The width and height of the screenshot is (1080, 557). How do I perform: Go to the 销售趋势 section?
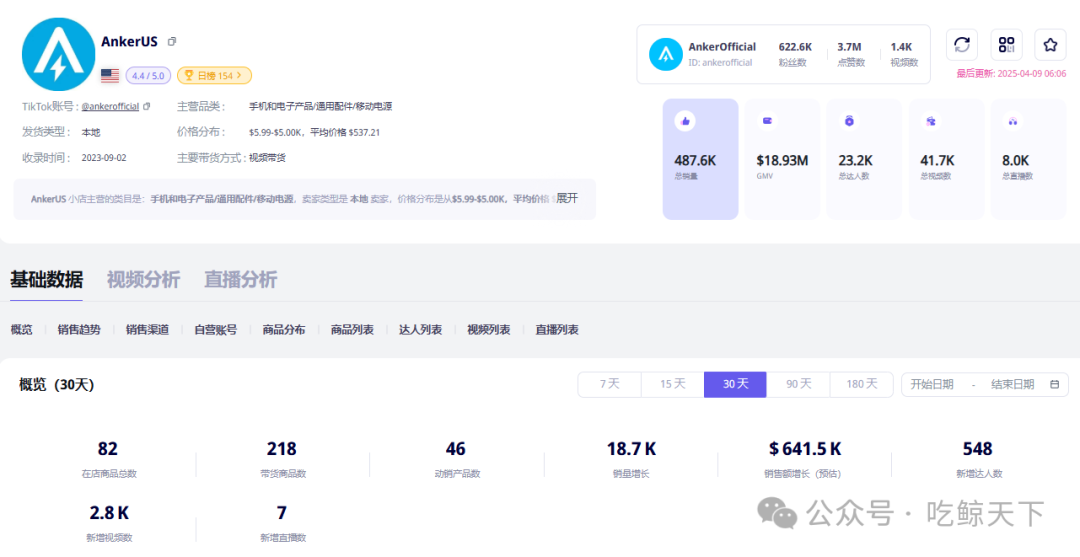[x=79, y=330]
